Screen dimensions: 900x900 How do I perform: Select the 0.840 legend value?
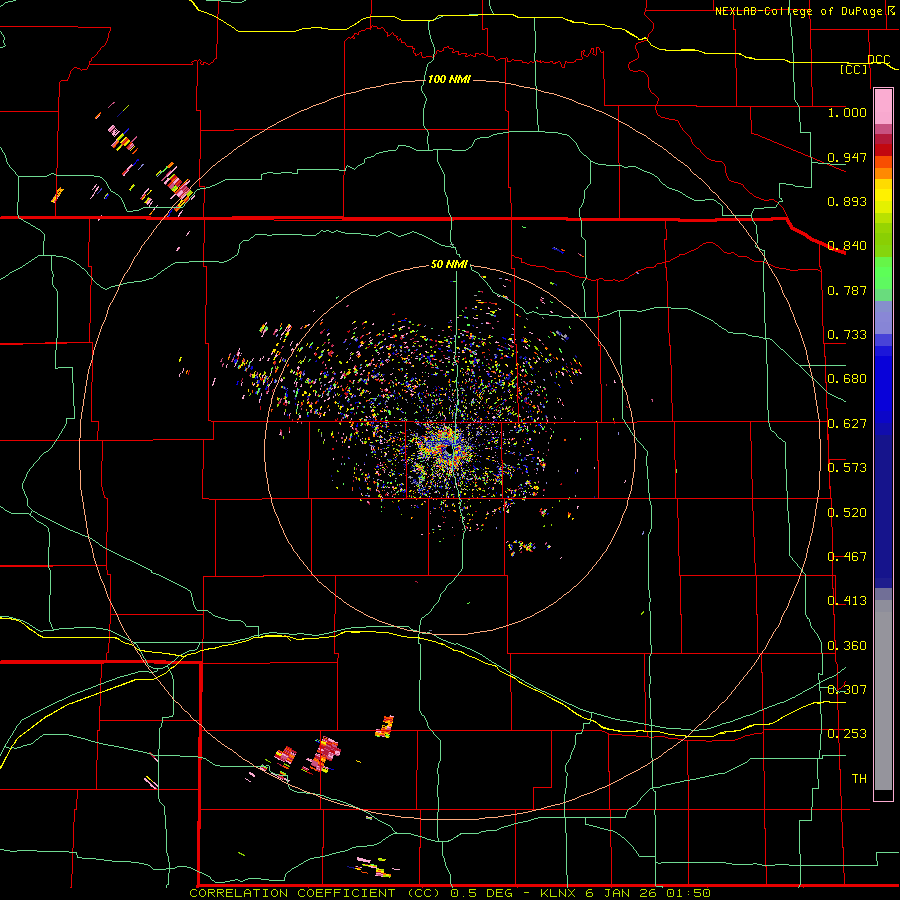coord(847,246)
